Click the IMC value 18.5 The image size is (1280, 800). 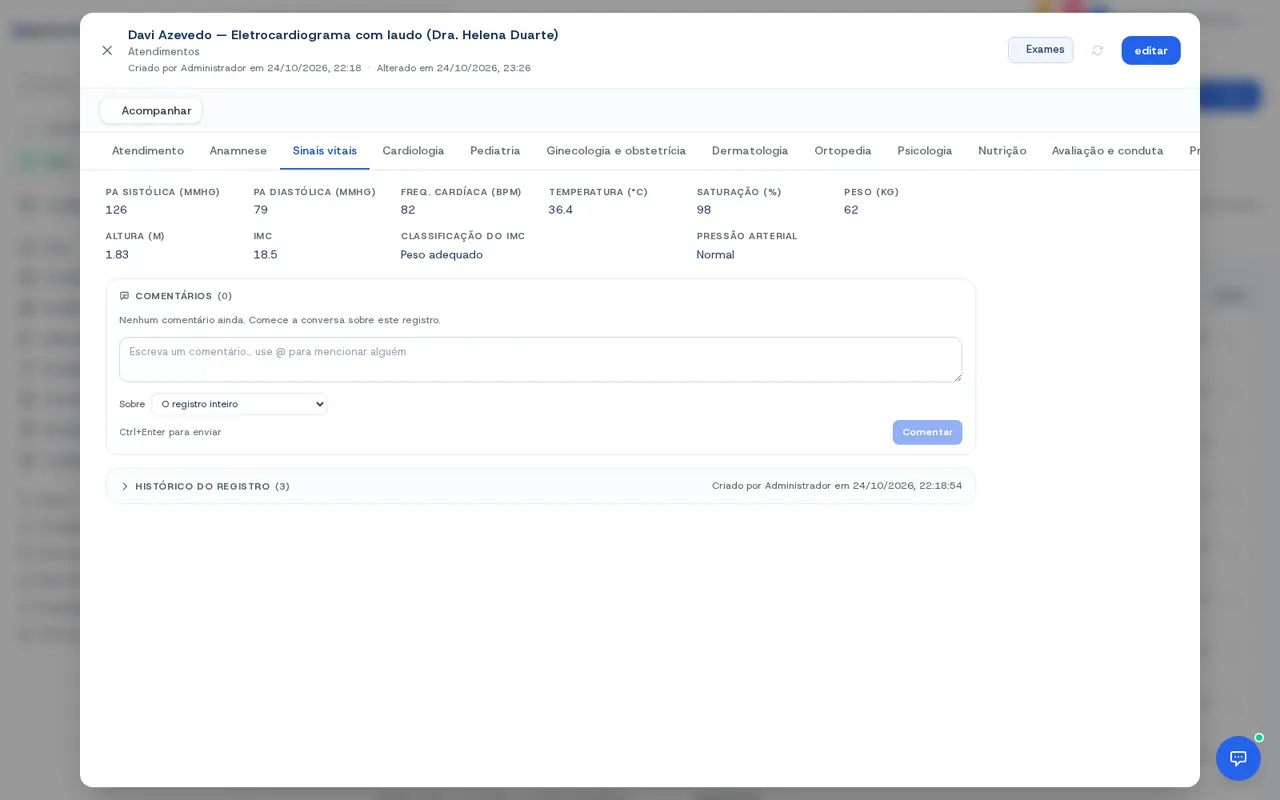point(265,255)
